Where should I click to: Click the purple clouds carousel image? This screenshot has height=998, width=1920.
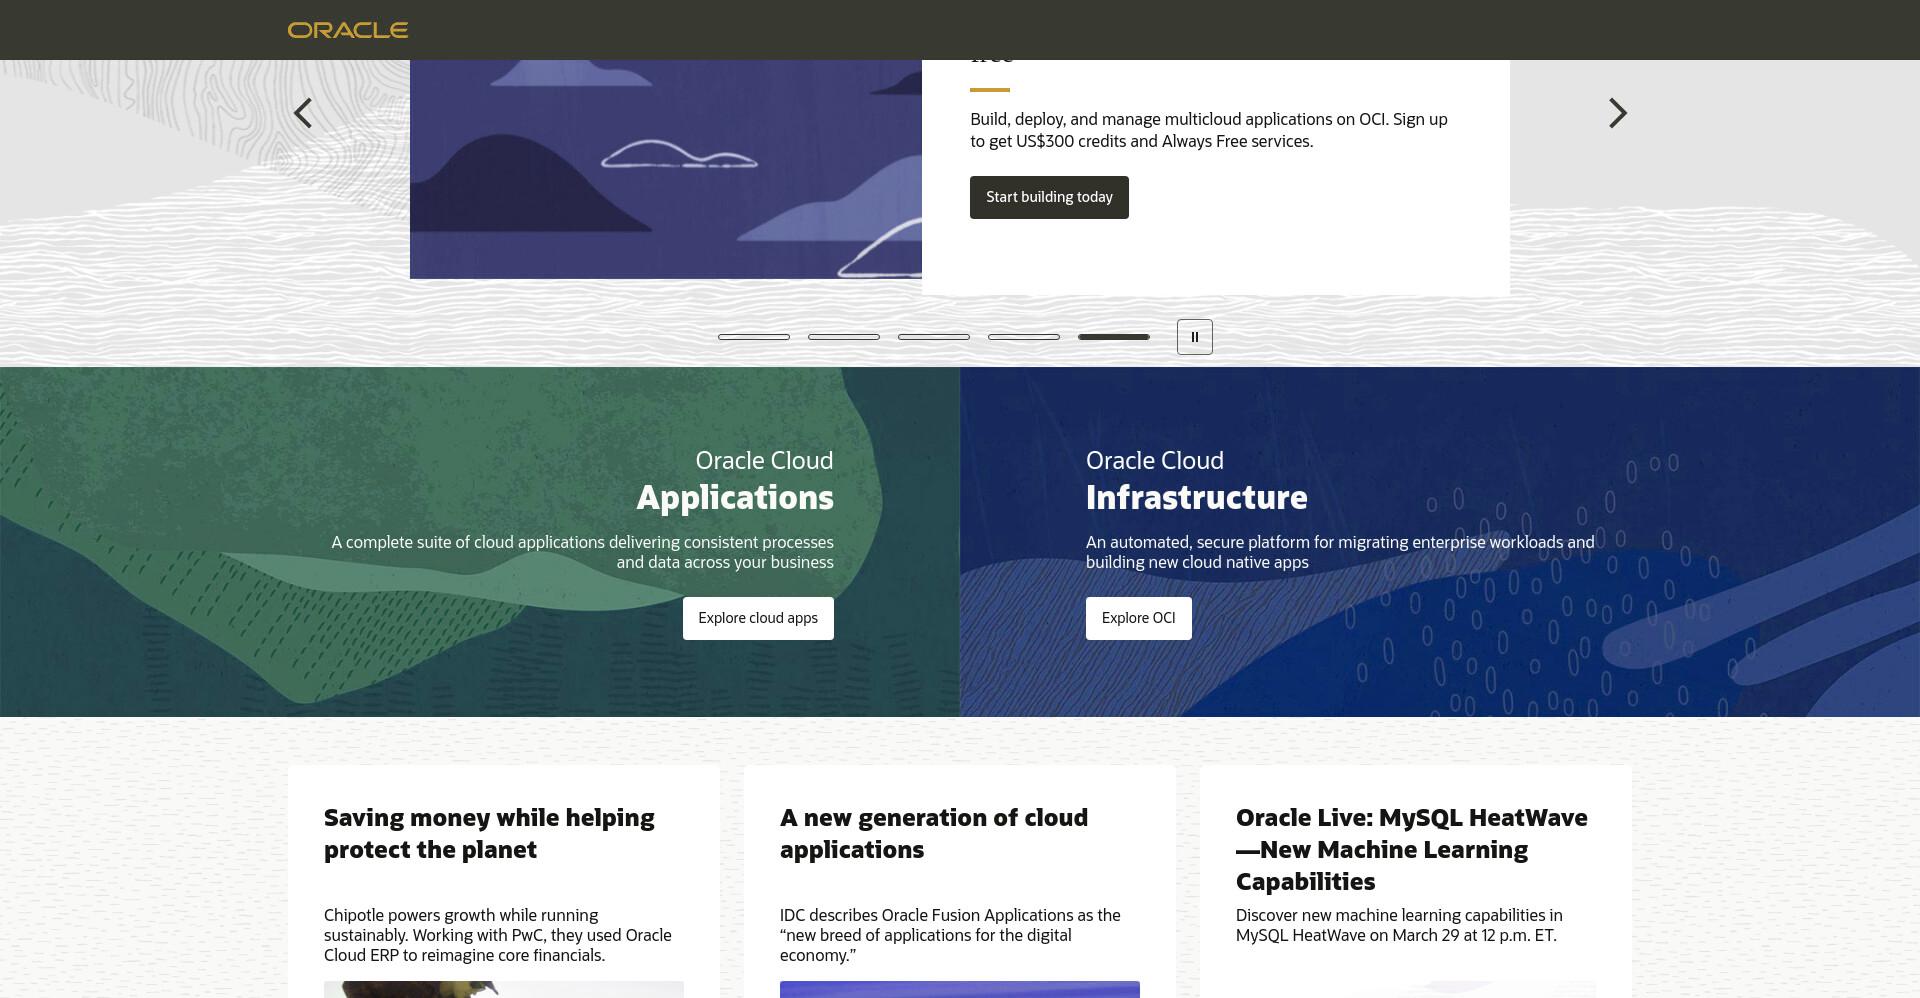(x=666, y=169)
